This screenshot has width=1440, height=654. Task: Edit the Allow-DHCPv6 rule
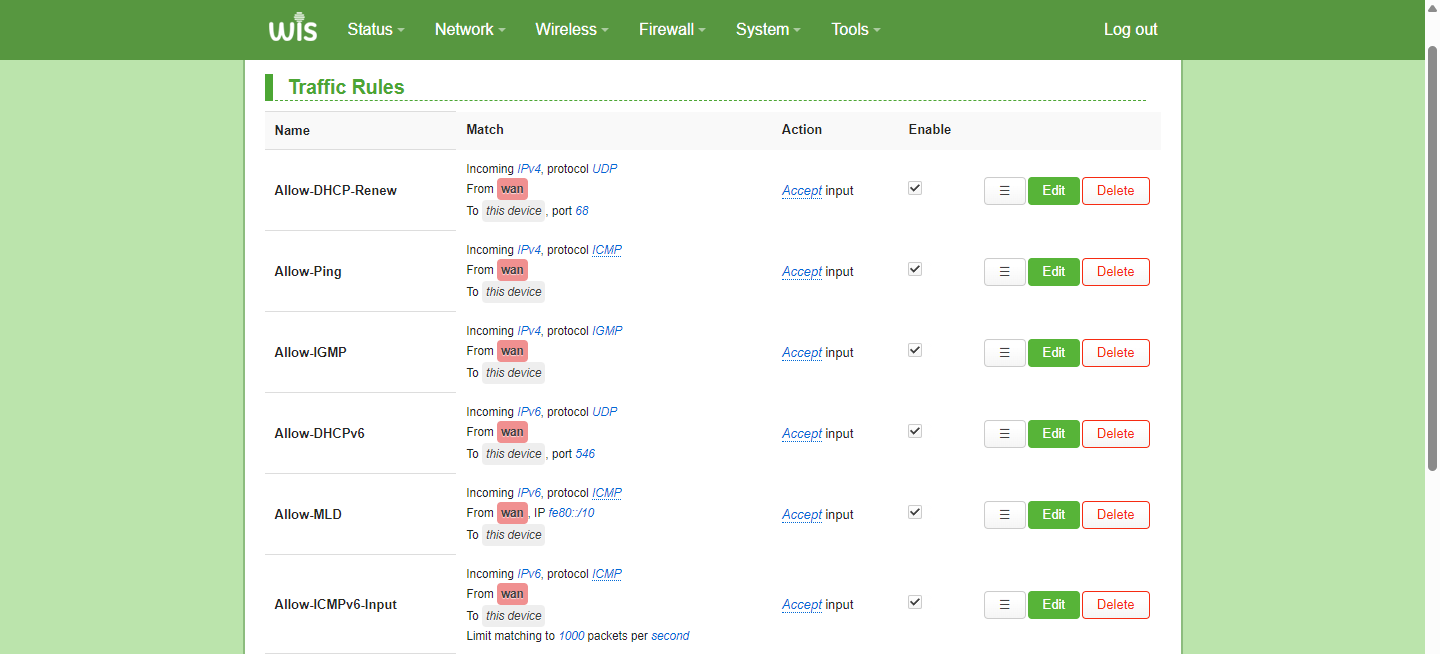tap(1054, 434)
